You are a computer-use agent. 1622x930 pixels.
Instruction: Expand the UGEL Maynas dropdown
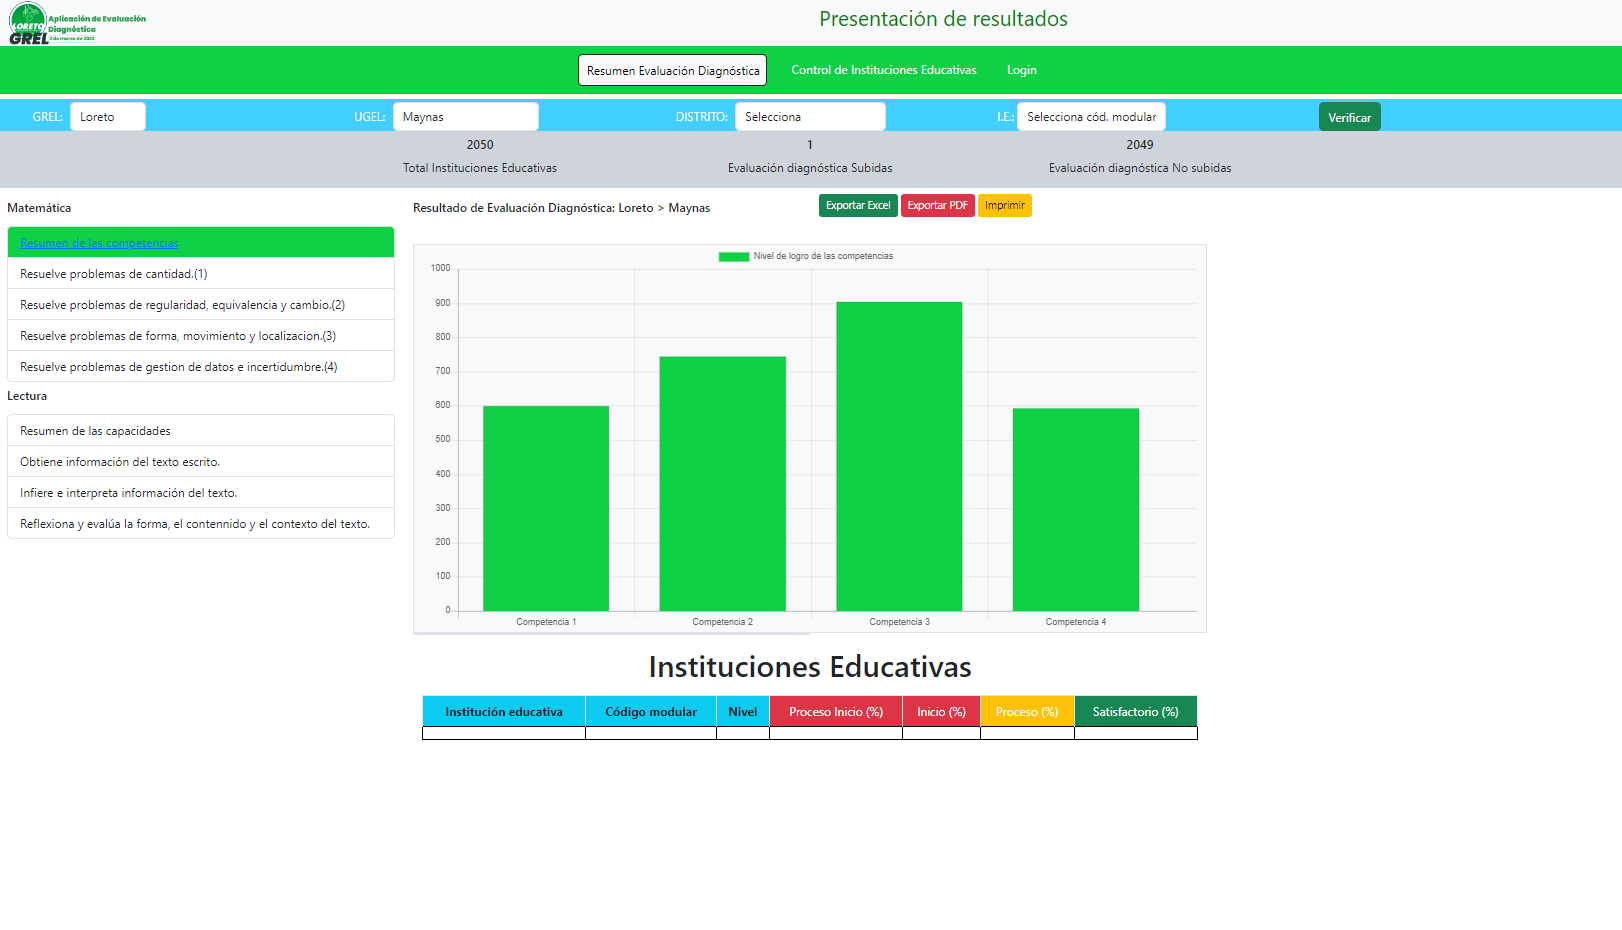[x=465, y=117]
